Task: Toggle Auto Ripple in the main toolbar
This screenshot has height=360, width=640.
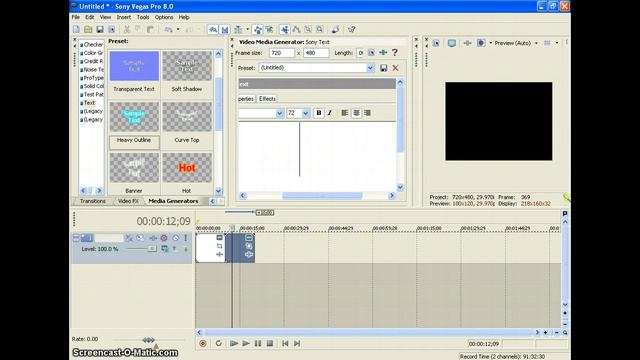Action: click(x=238, y=29)
